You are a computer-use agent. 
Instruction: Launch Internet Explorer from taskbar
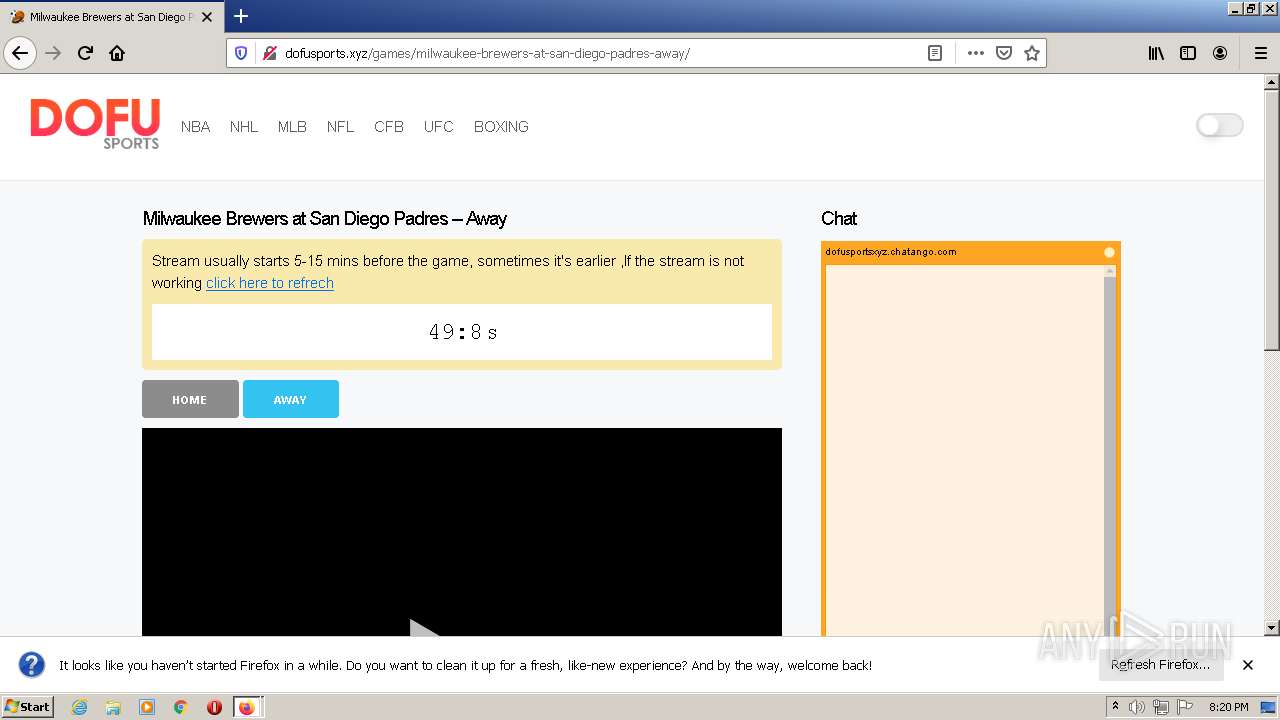pos(80,707)
